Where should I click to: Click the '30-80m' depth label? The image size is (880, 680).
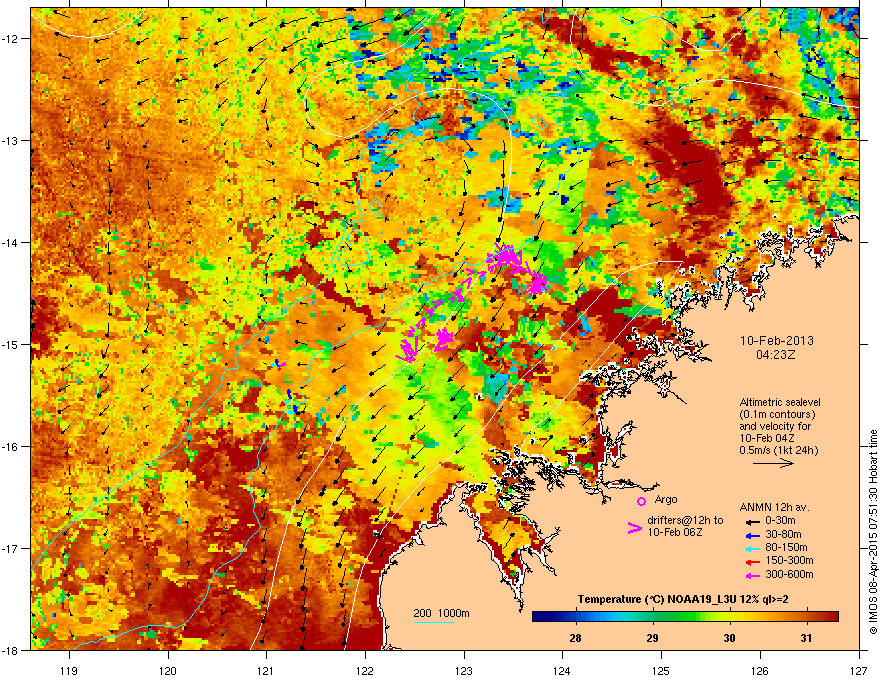(783, 535)
